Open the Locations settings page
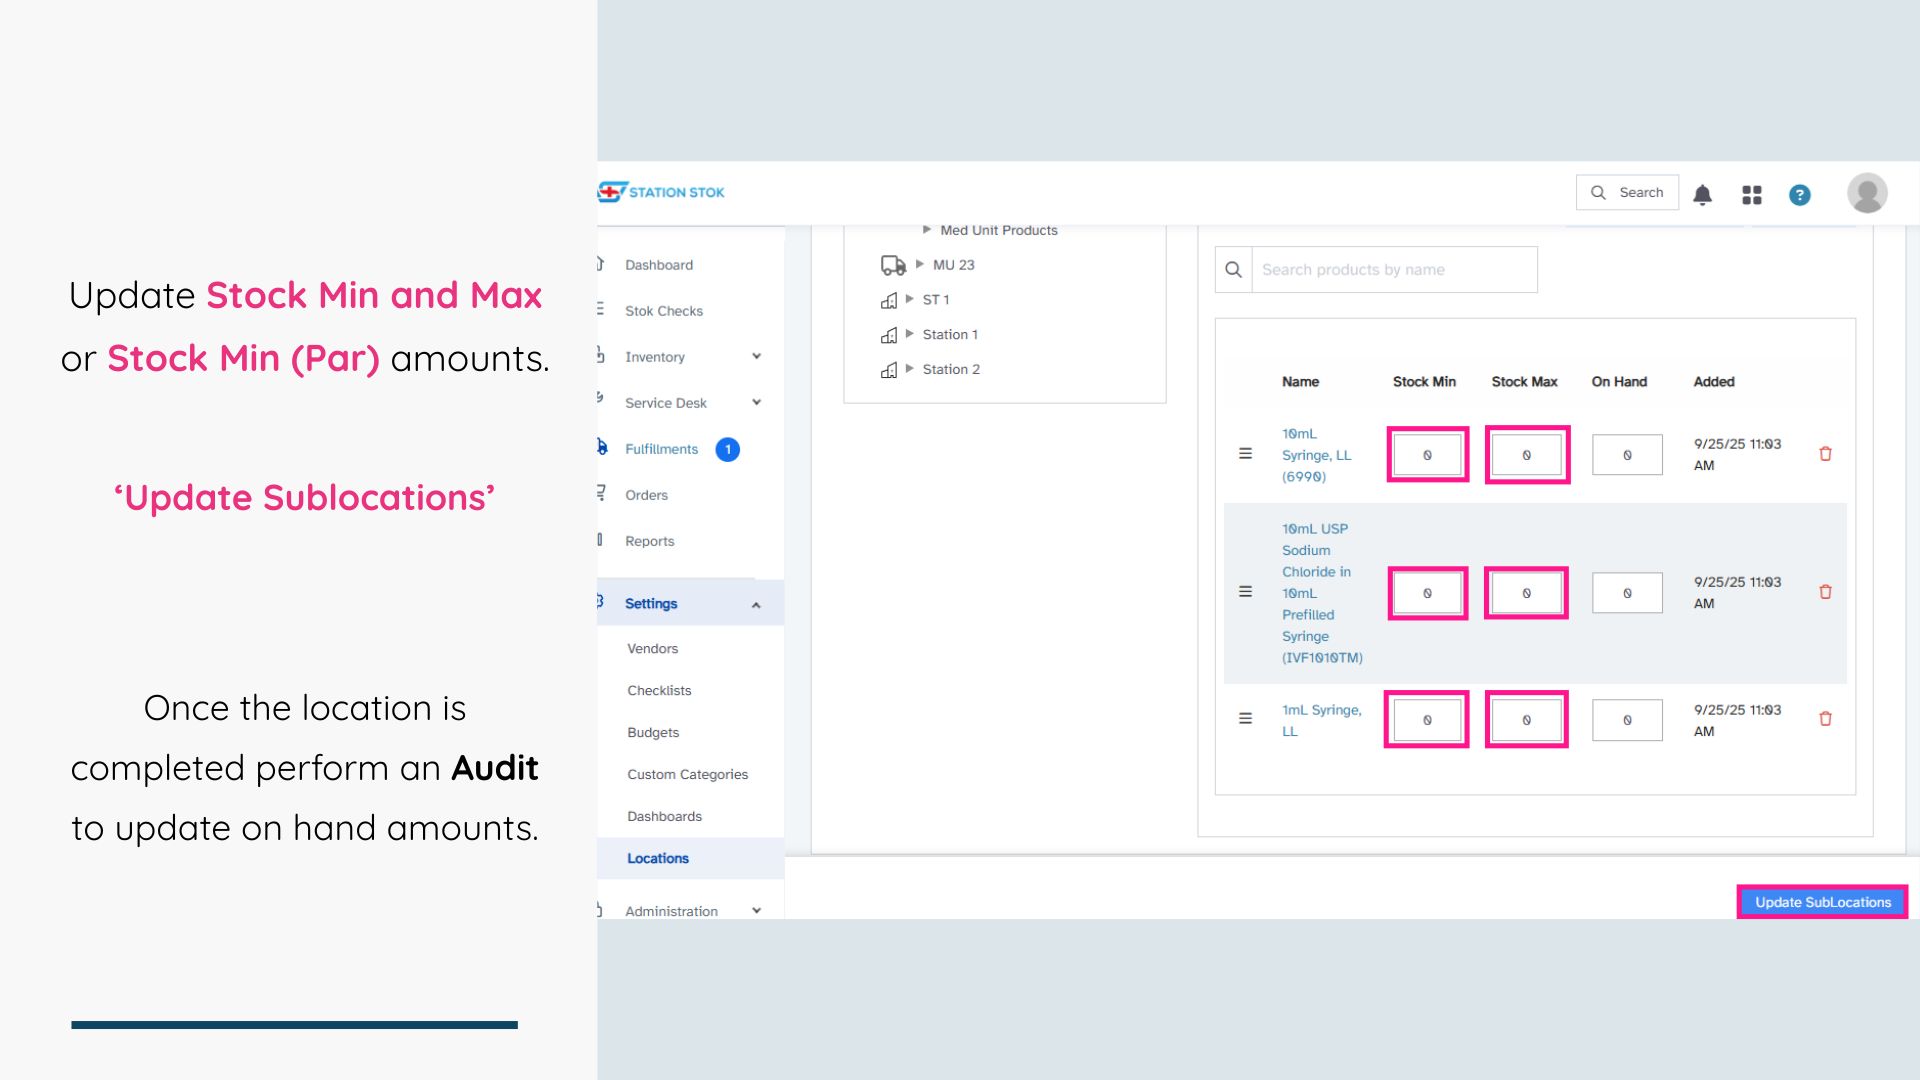Screen dimensions: 1920x1080 (658, 858)
